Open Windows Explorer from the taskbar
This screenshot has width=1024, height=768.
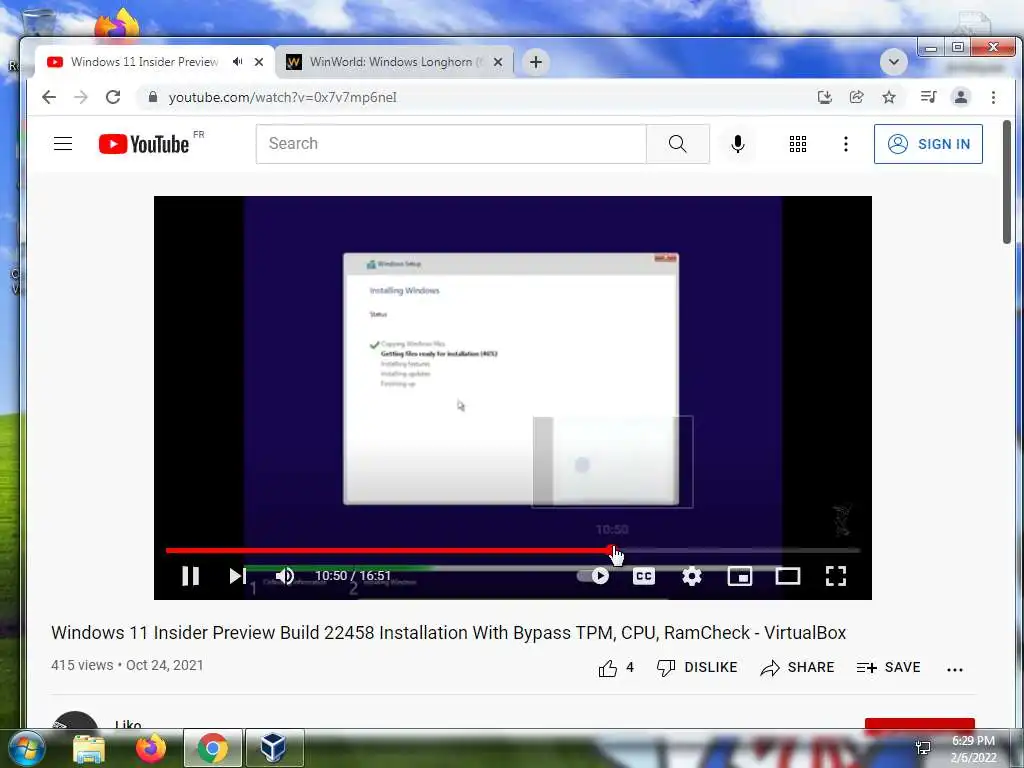pyautogui.click(x=89, y=748)
